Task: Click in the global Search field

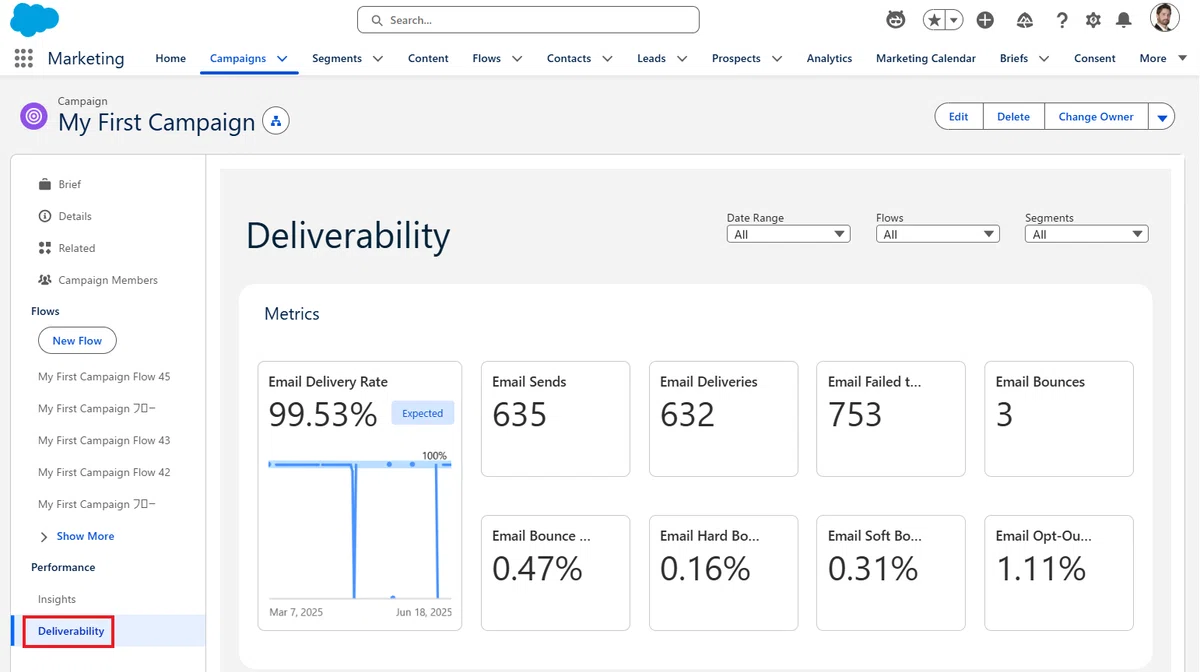Action: [528, 20]
